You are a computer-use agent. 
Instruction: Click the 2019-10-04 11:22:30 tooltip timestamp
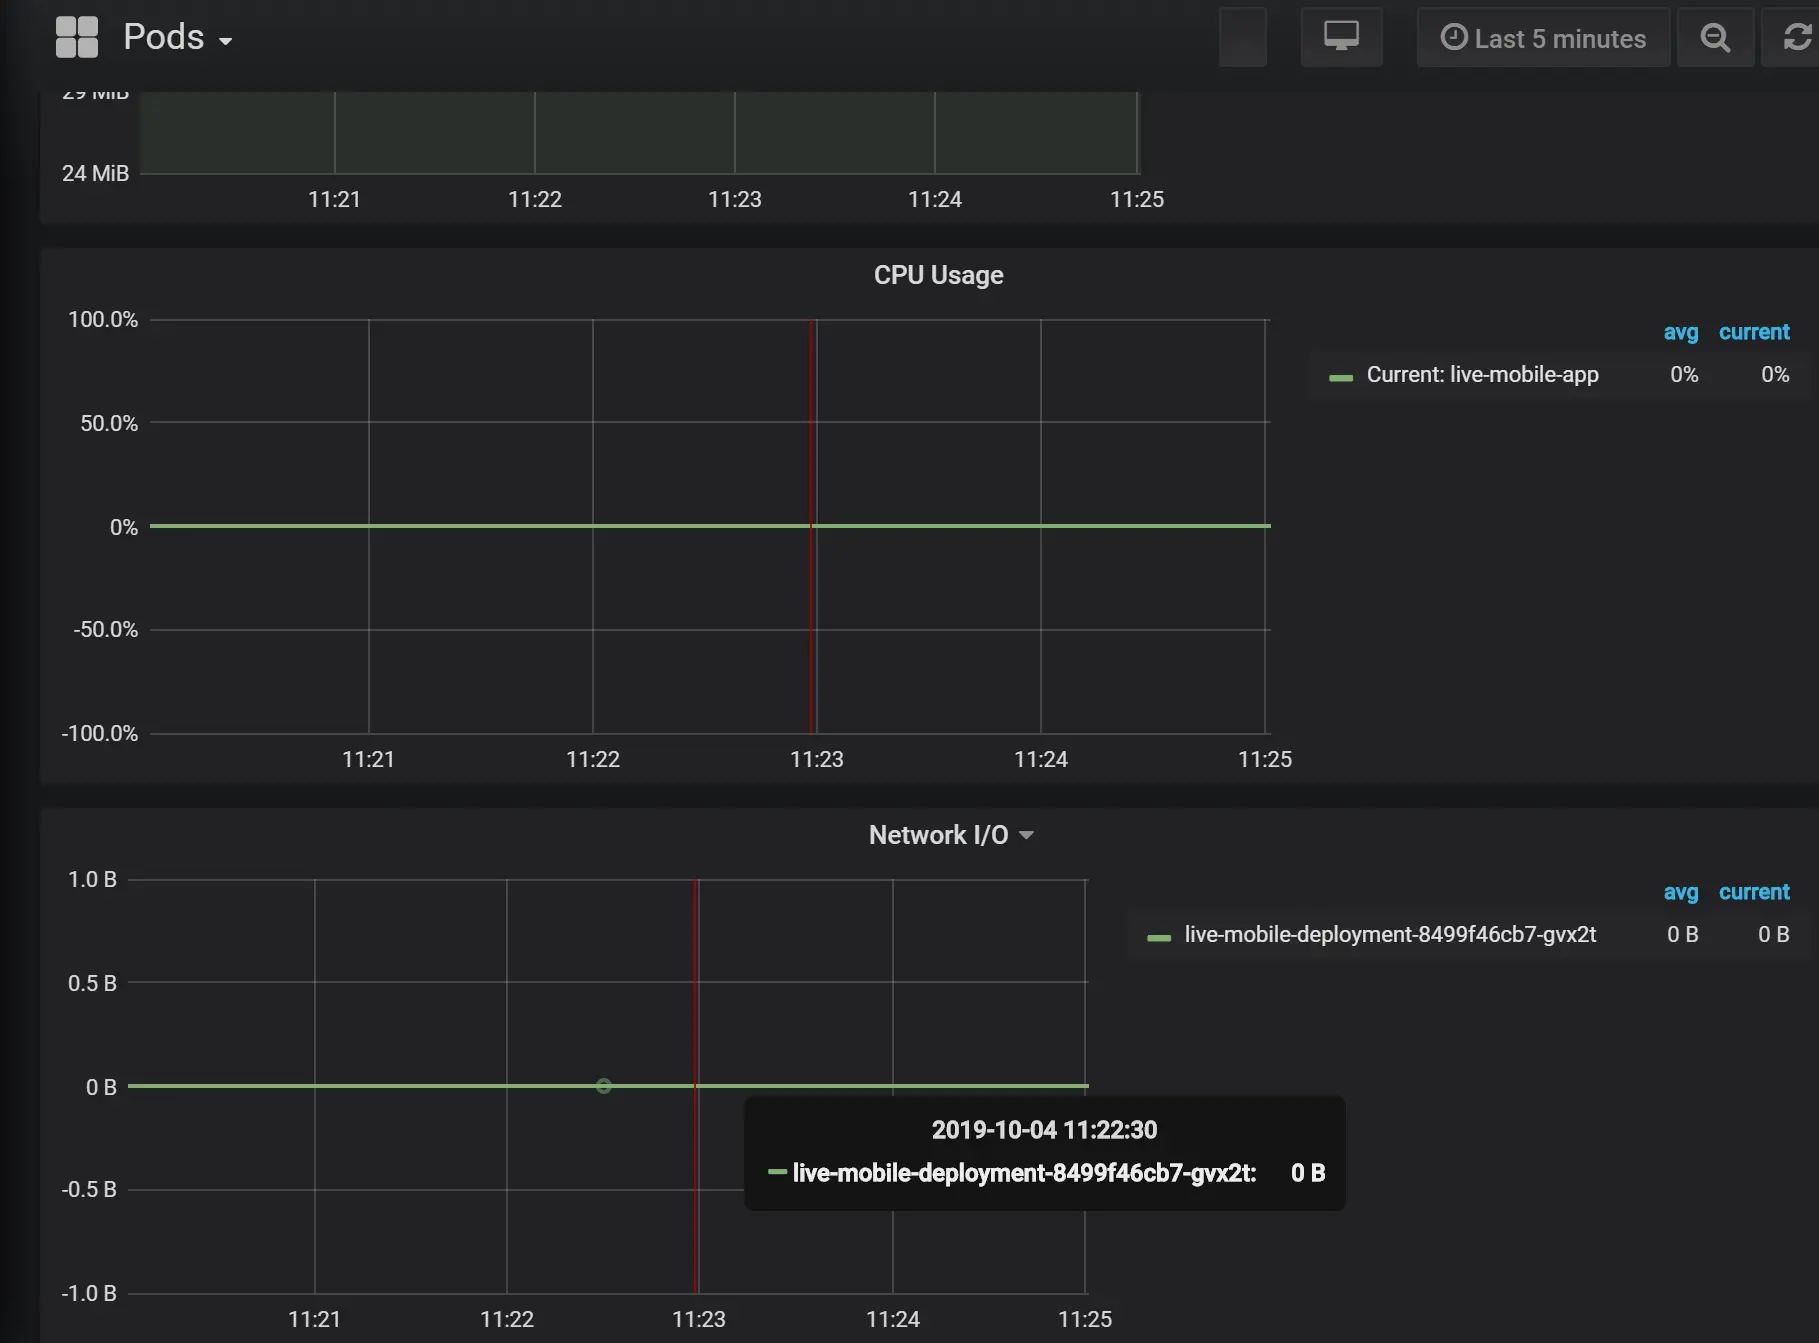pos(1044,1130)
